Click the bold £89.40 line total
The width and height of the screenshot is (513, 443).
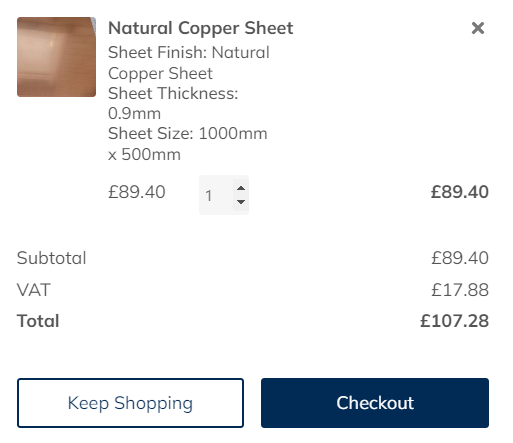tap(460, 192)
